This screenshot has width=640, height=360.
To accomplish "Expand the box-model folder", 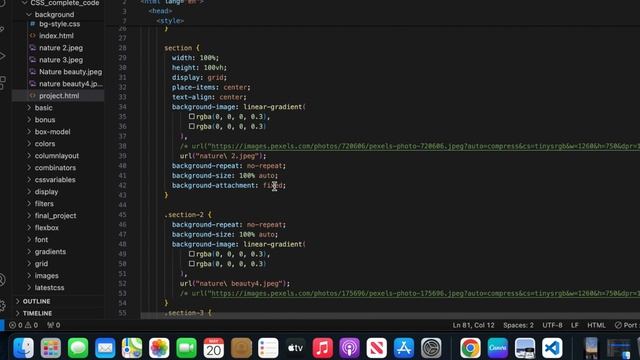I will (x=52, y=132).
